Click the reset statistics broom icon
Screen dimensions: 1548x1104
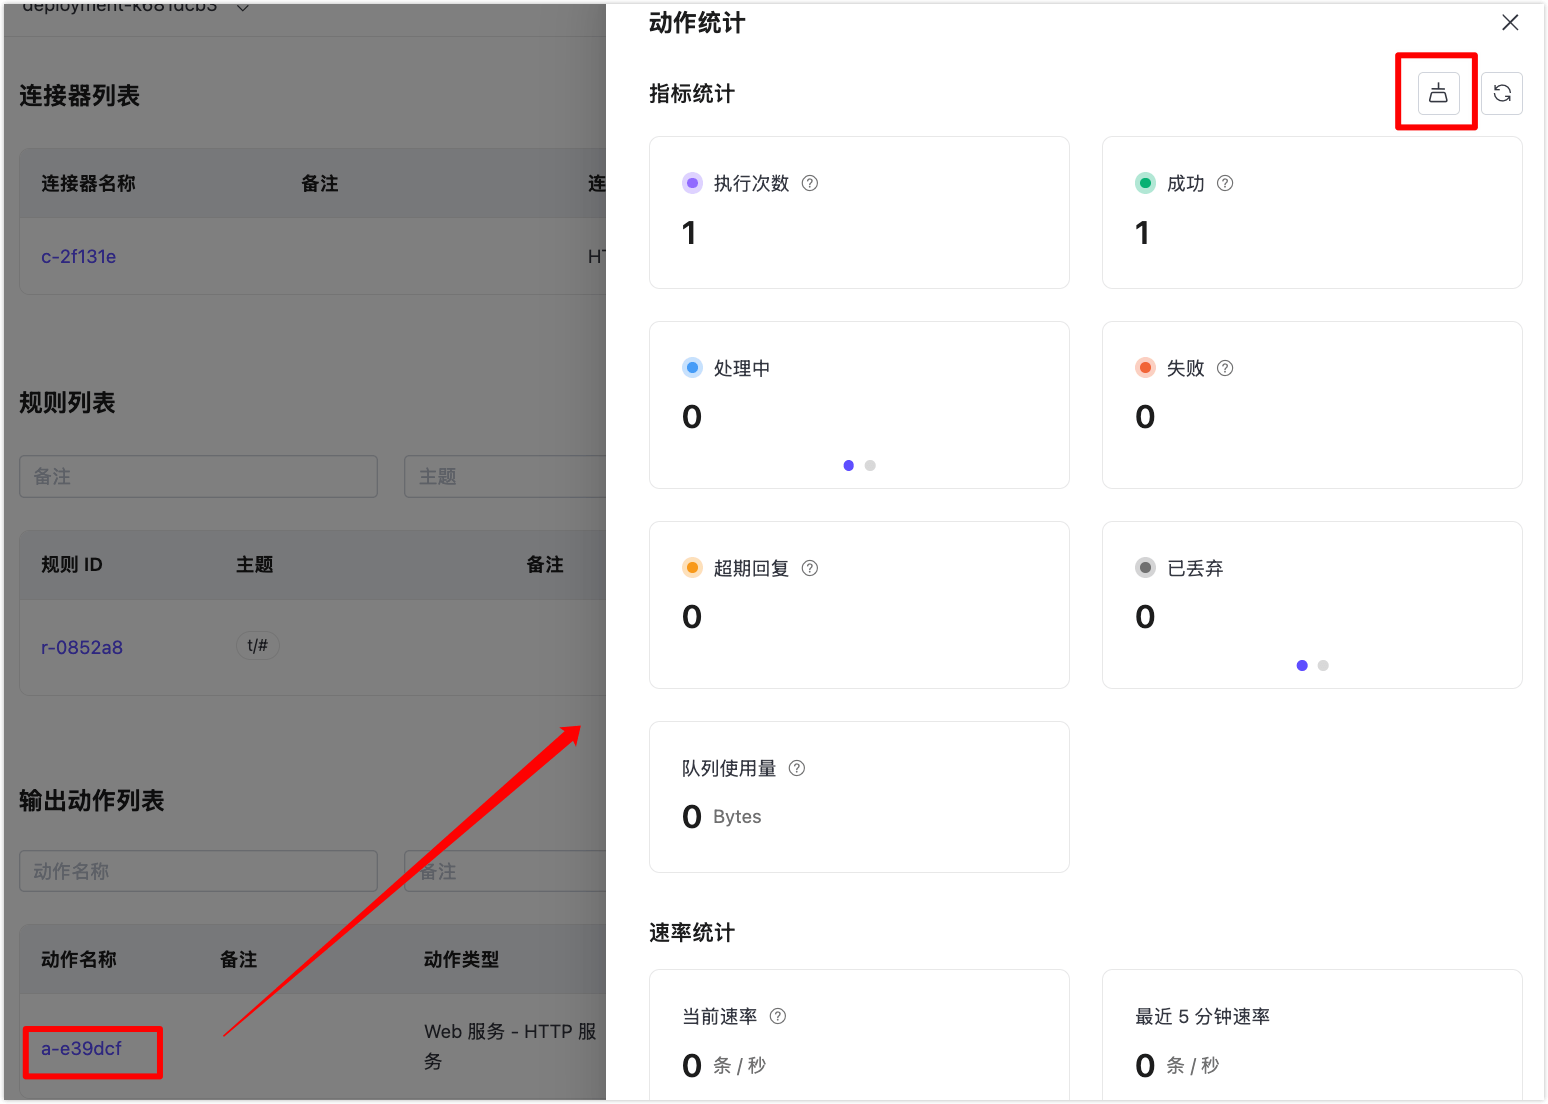pyautogui.click(x=1438, y=94)
